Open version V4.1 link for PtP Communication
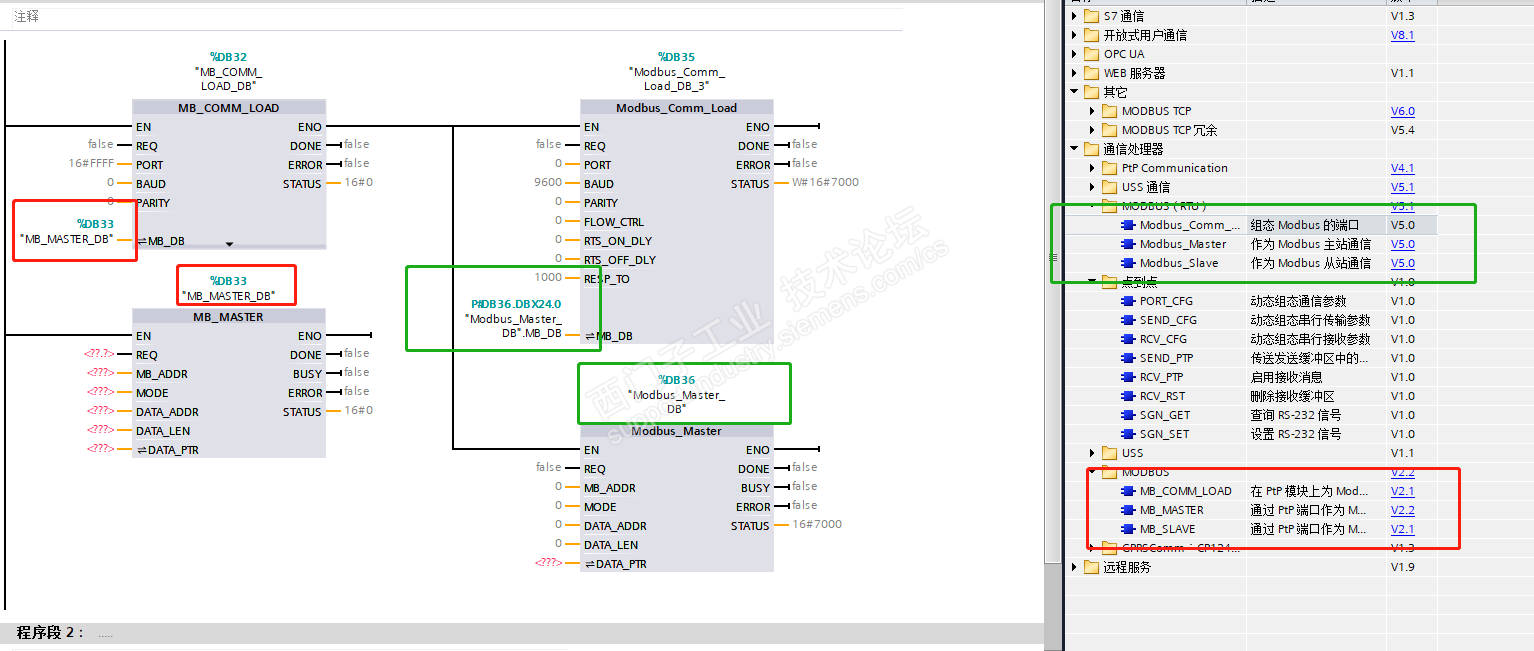 [1402, 168]
